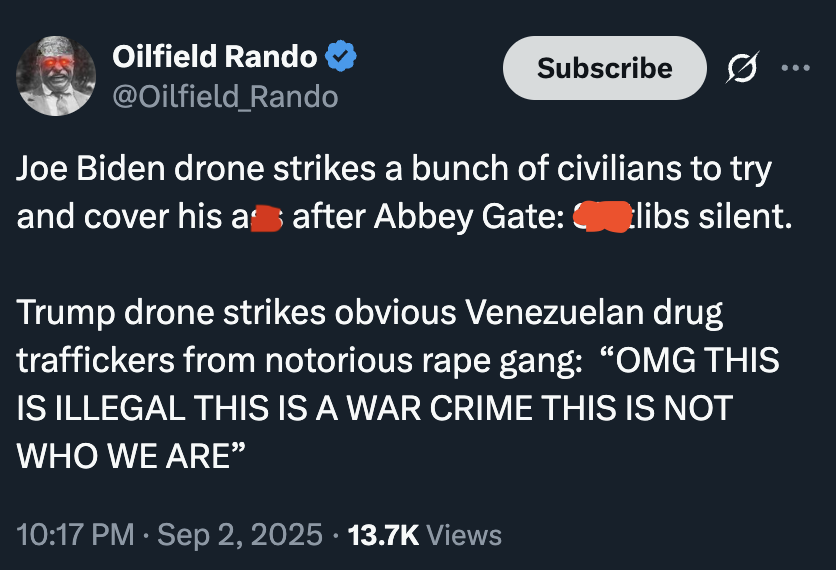Open the Grok explain icon
836x570 pixels.
coord(742,69)
